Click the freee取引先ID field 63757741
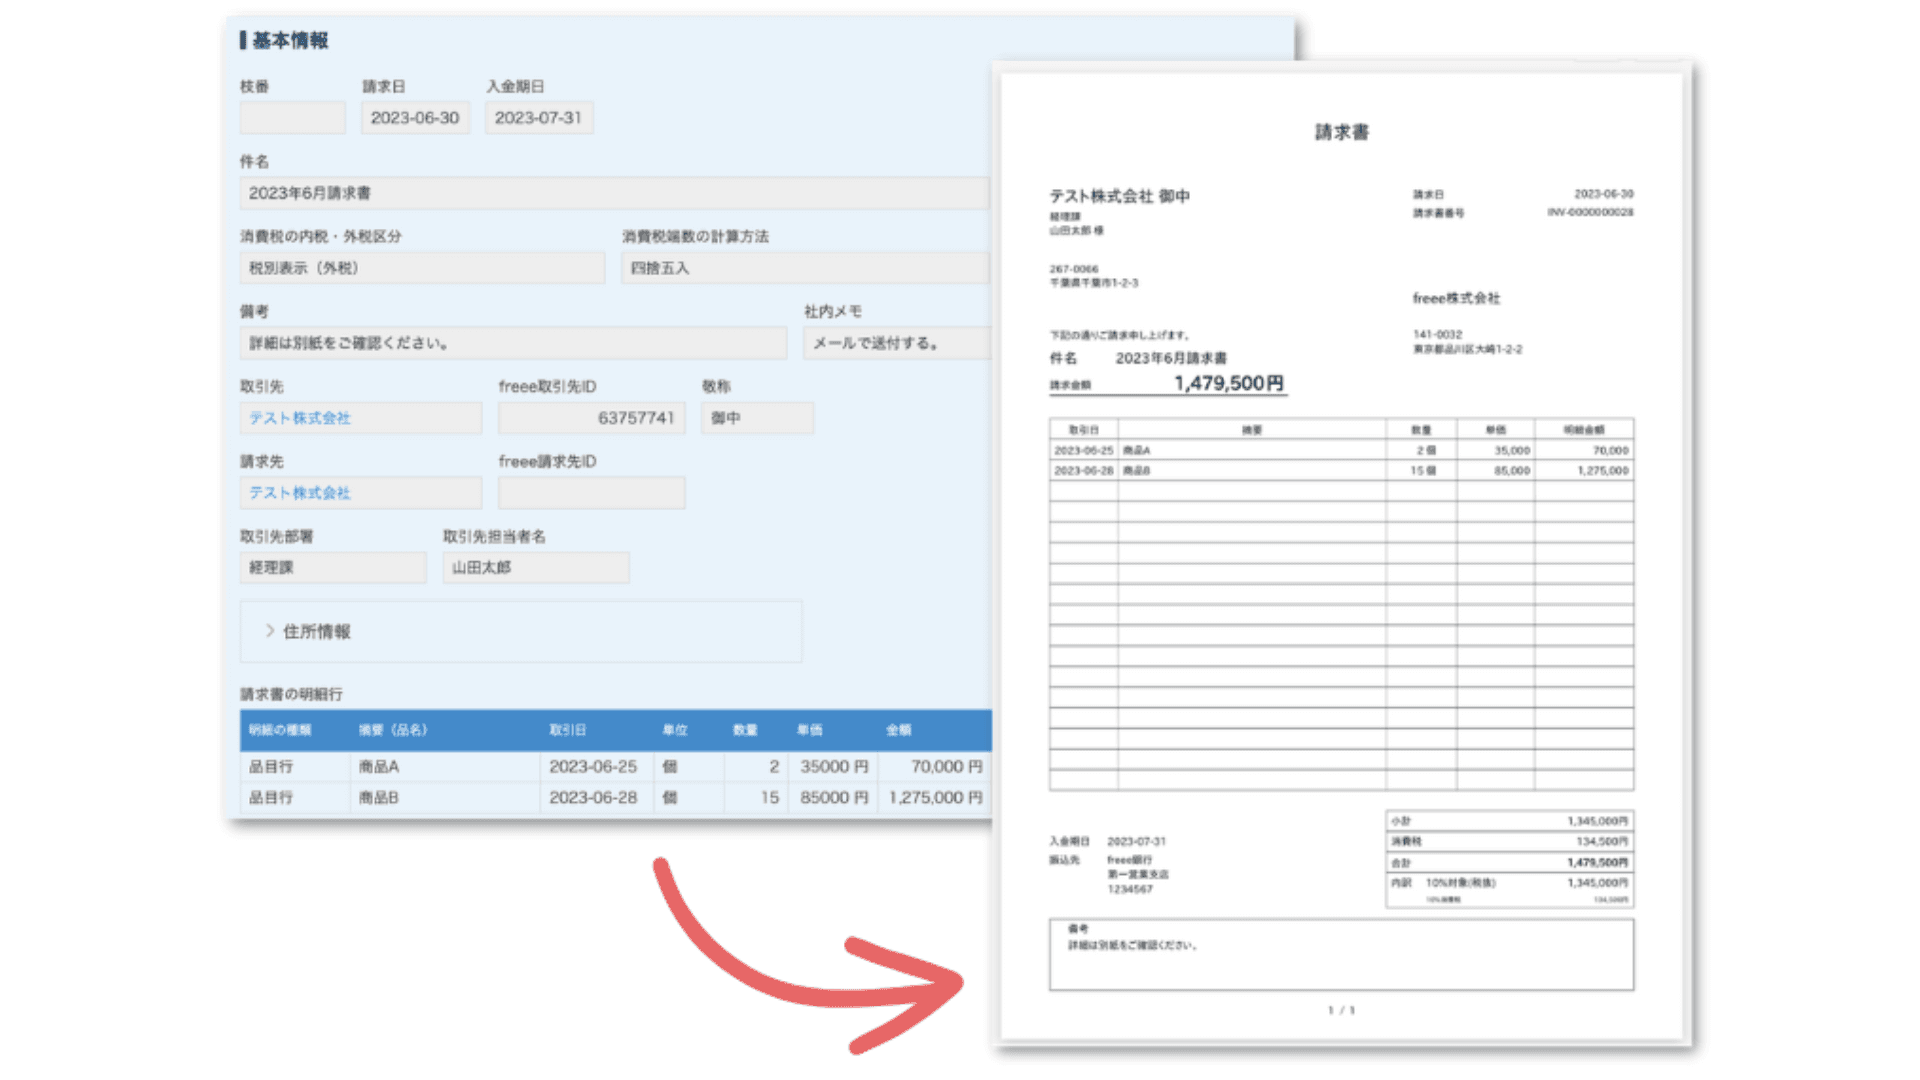 coord(592,418)
